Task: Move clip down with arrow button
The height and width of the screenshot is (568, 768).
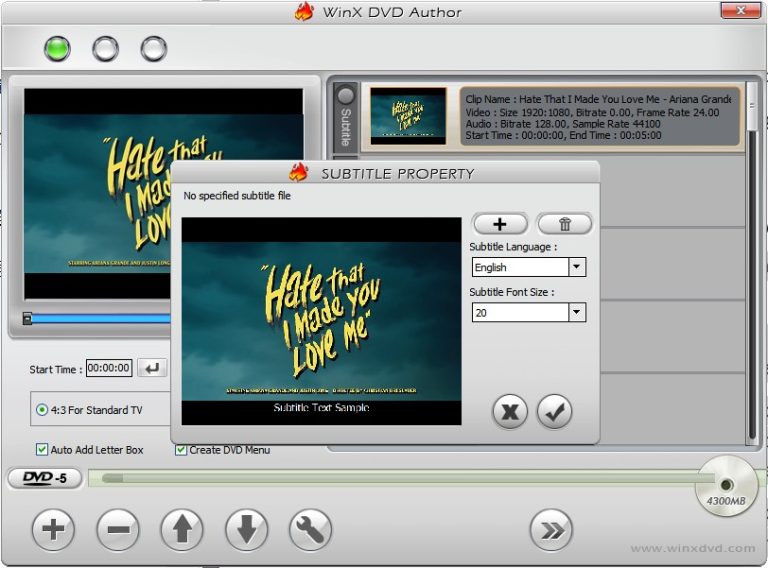Action: 246,529
